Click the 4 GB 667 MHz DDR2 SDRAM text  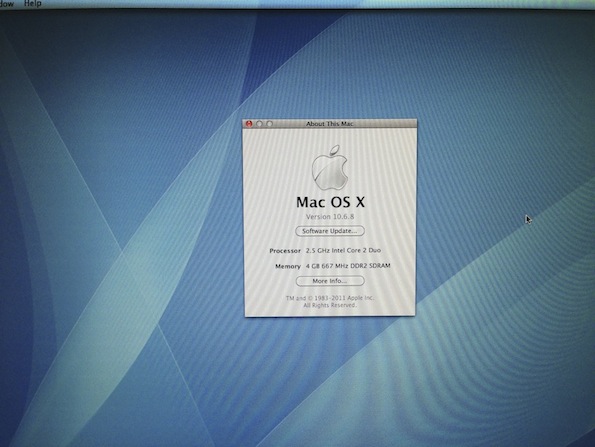click(348, 266)
